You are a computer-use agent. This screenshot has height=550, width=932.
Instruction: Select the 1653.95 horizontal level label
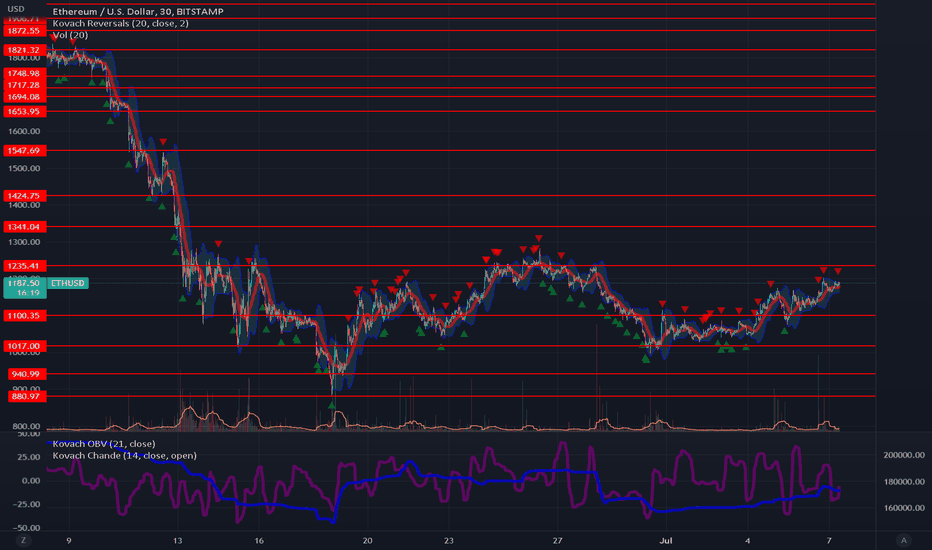point(24,111)
